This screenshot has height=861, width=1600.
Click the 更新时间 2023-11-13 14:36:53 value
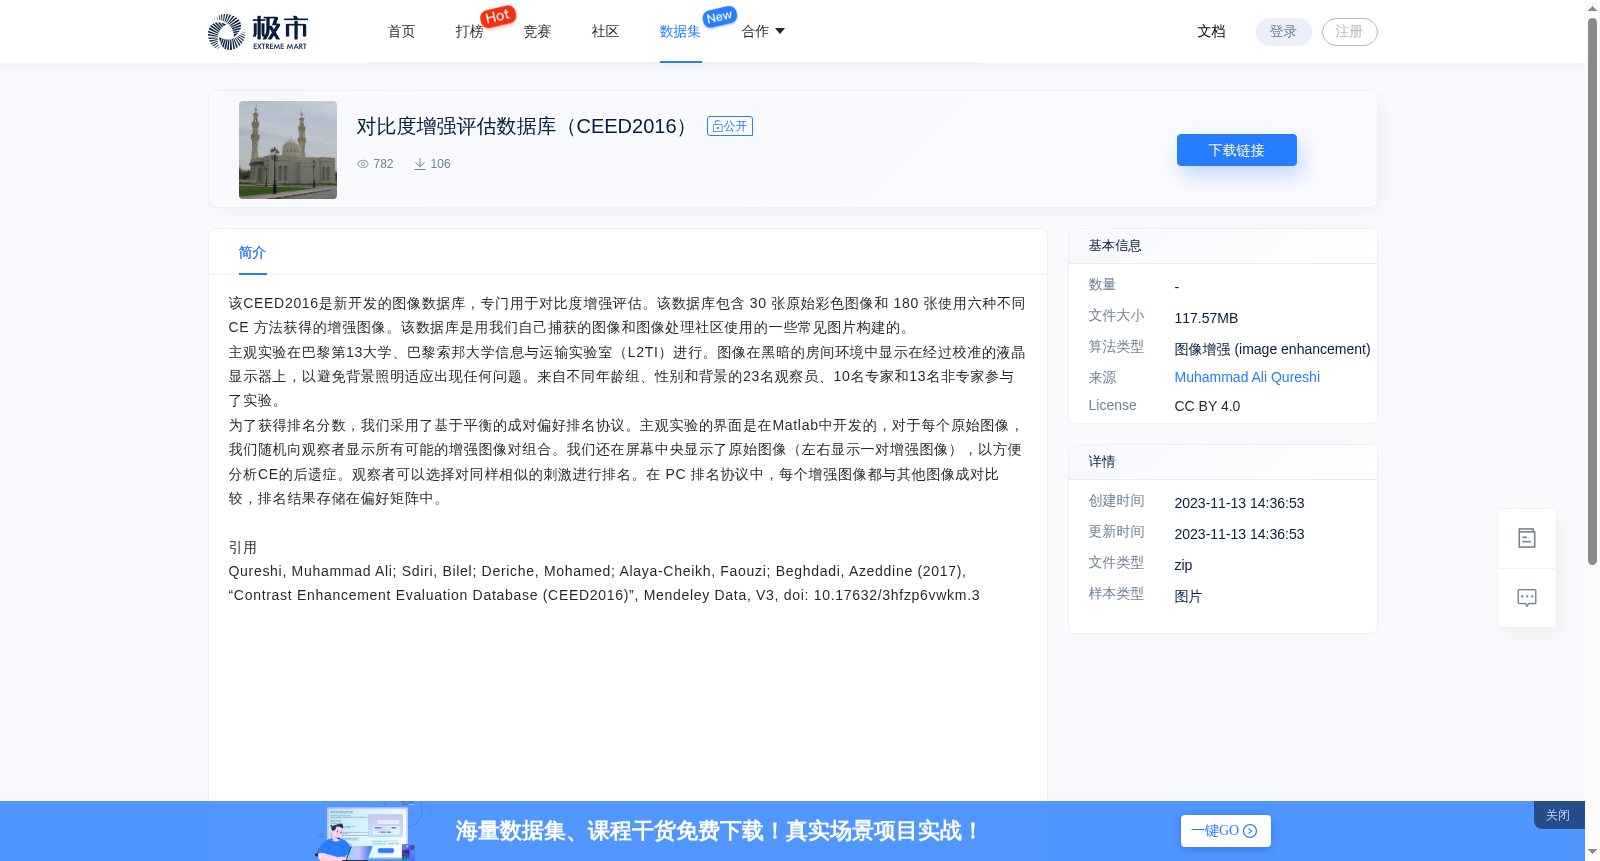(x=1240, y=534)
